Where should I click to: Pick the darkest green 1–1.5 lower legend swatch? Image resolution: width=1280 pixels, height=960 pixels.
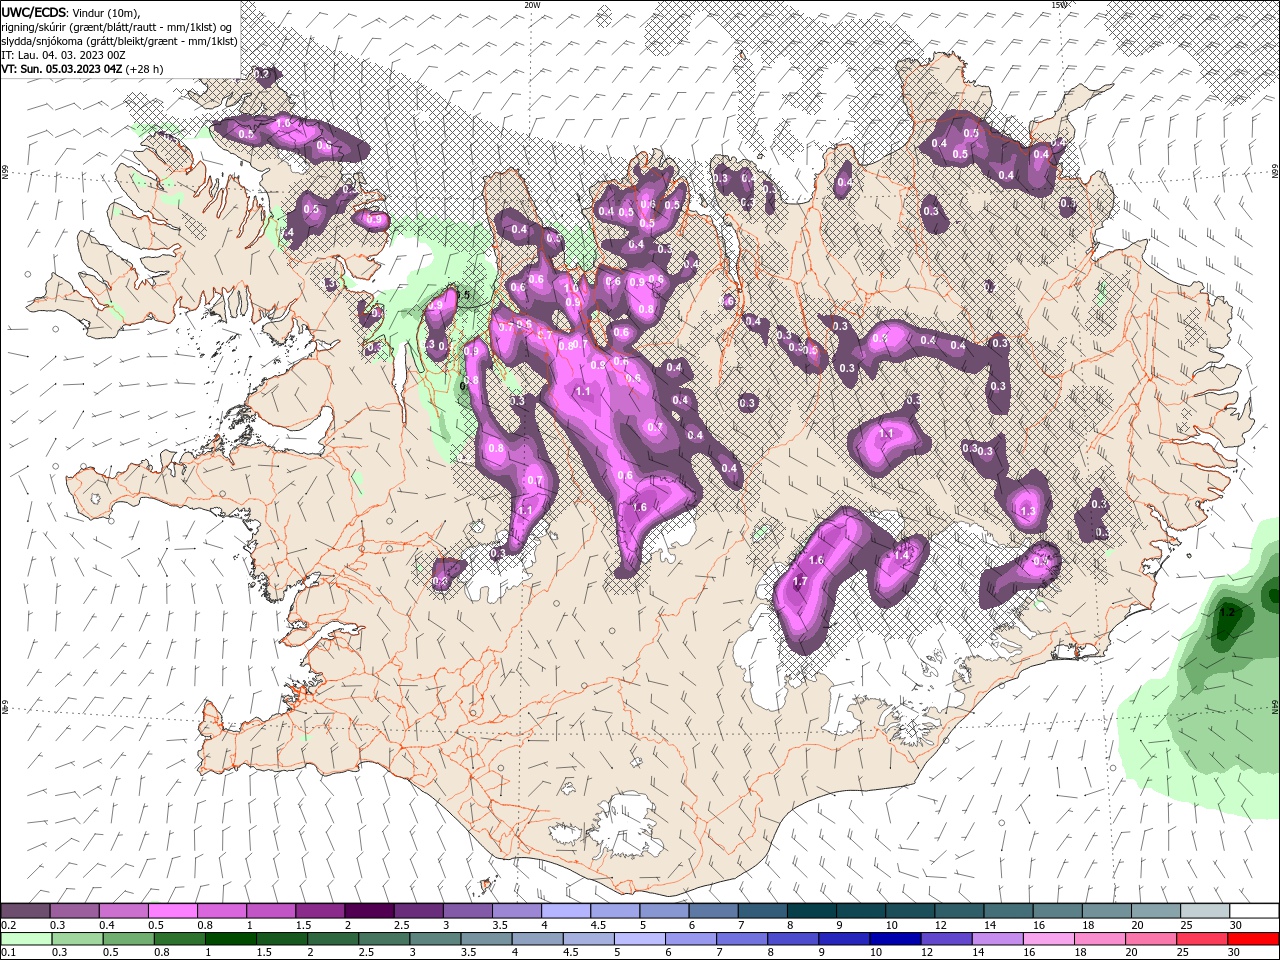point(230,939)
